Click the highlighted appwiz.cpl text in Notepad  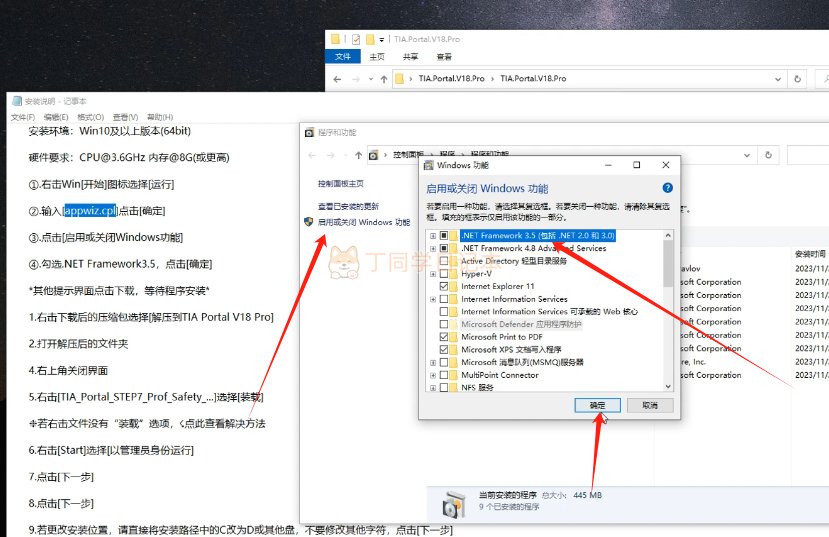(x=90, y=210)
